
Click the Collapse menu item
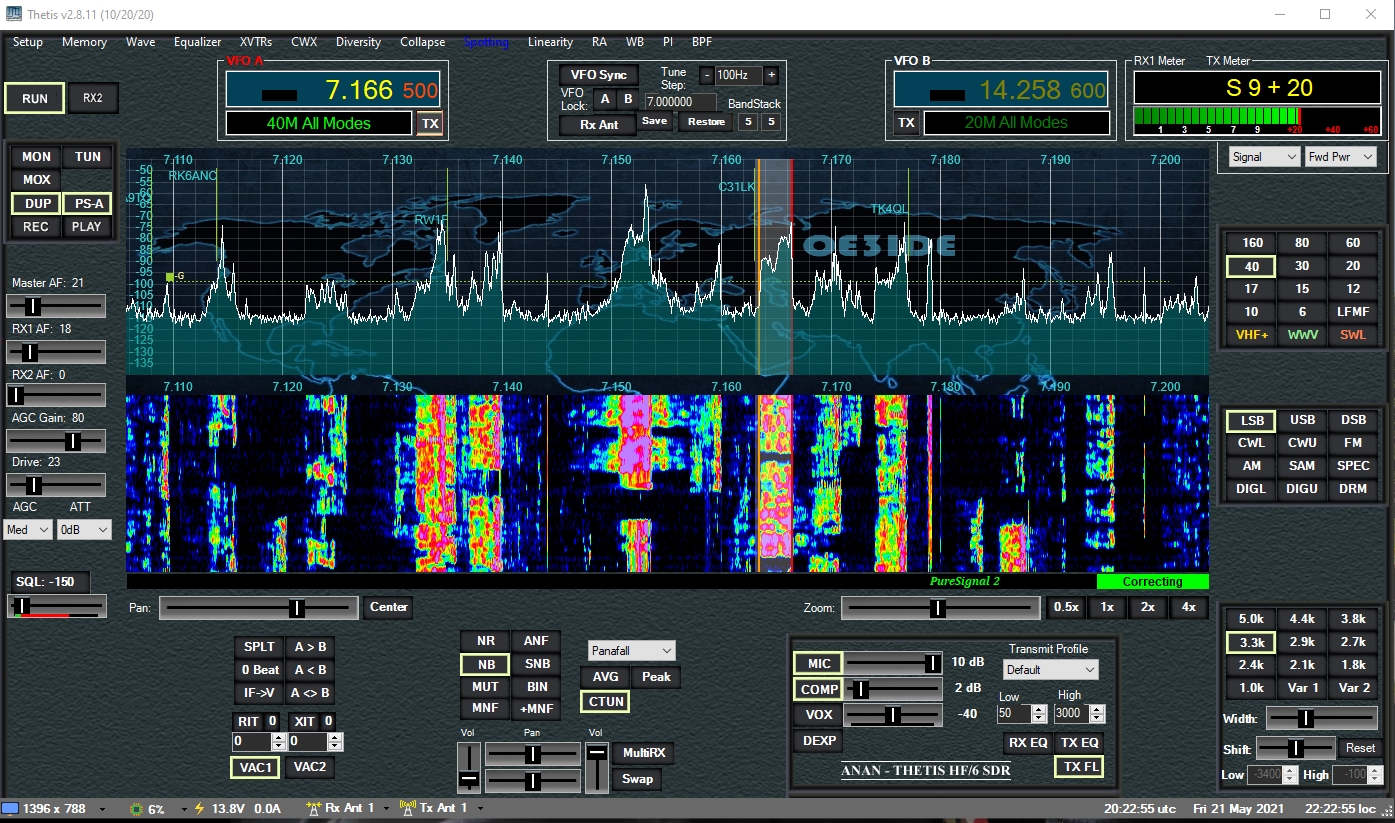pyautogui.click(x=423, y=42)
